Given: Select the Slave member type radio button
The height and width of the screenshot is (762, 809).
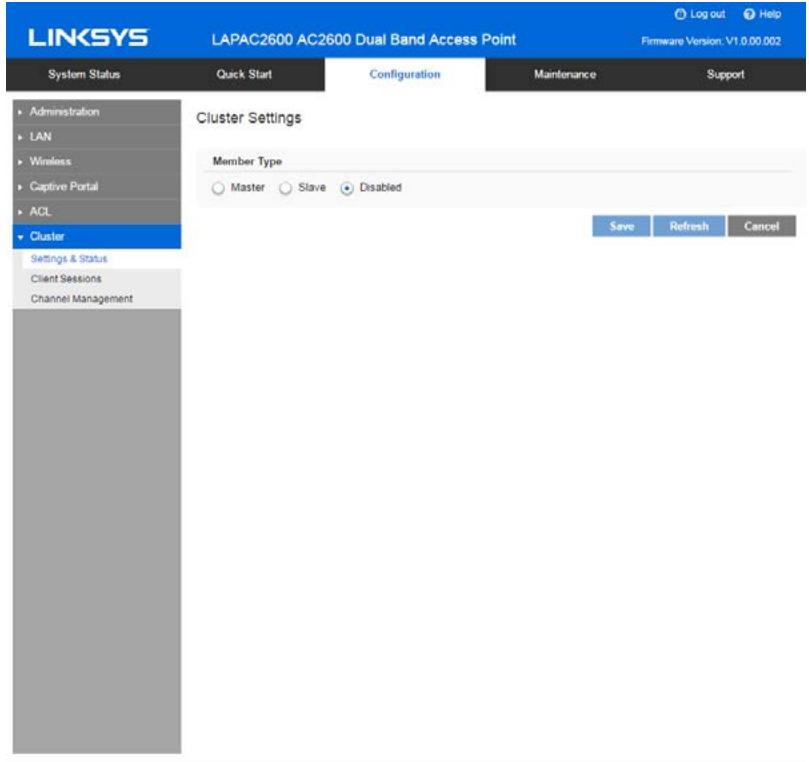Looking at the screenshot, I should pos(285,188).
